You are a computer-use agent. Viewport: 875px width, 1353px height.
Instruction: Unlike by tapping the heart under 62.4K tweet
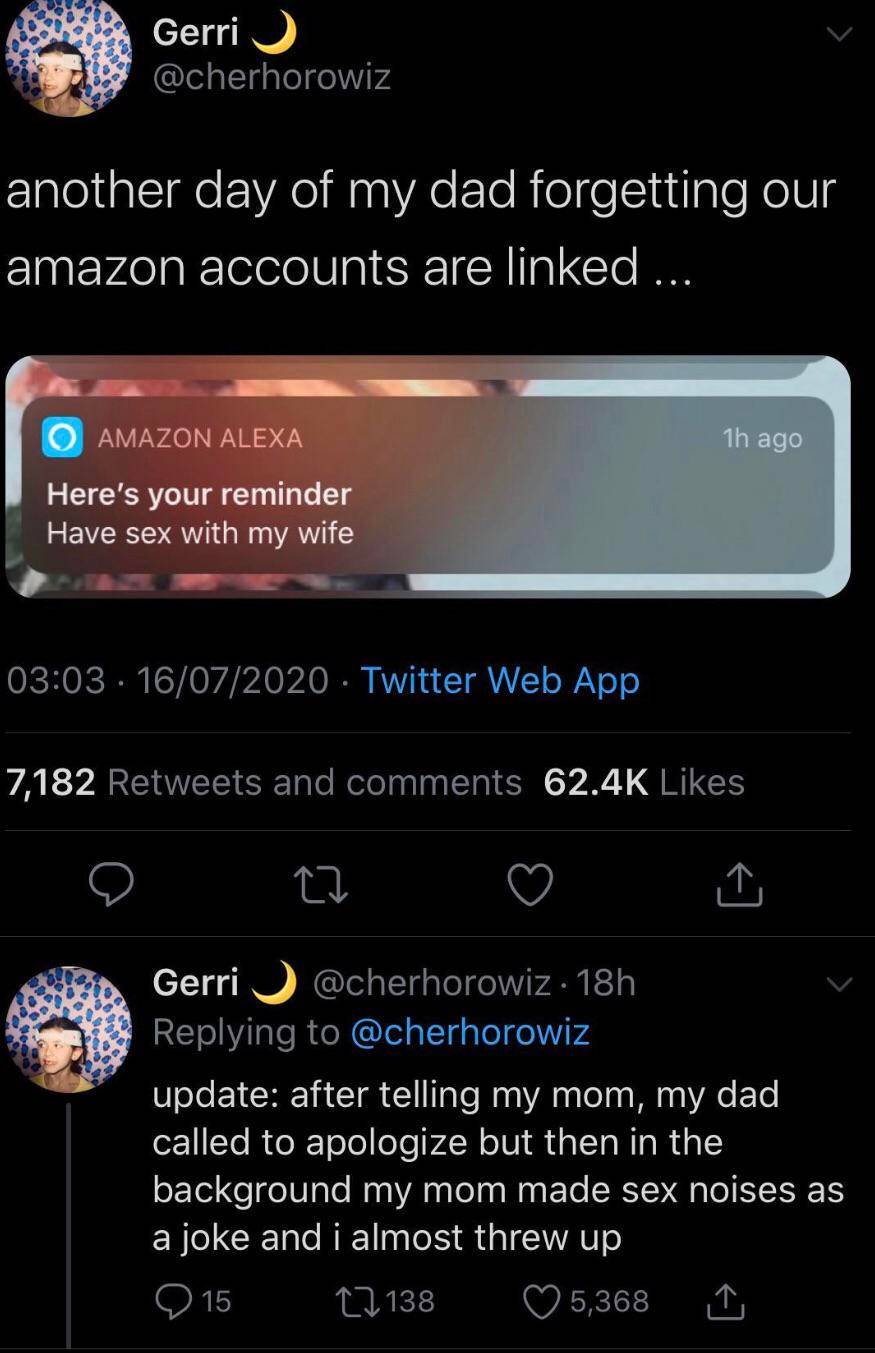click(530, 884)
